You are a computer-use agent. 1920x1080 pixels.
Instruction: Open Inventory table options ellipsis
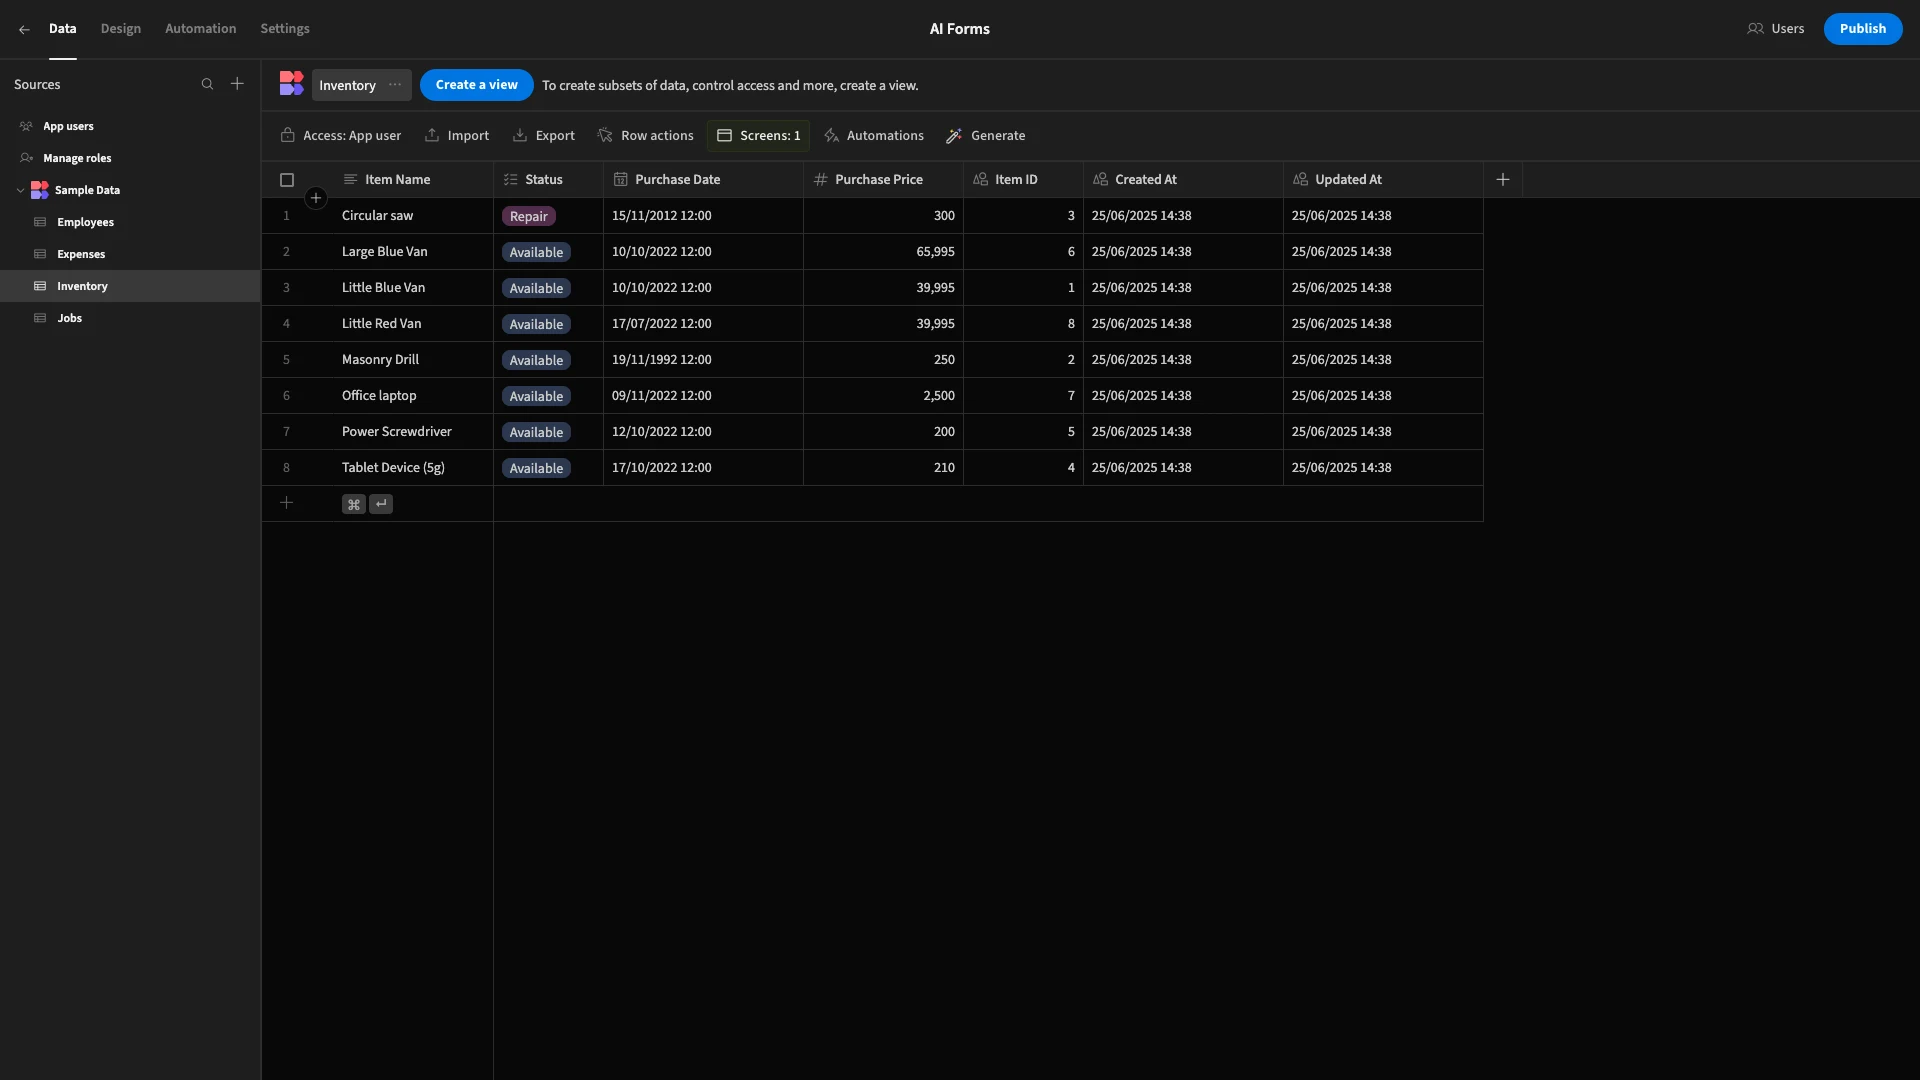[x=395, y=85]
